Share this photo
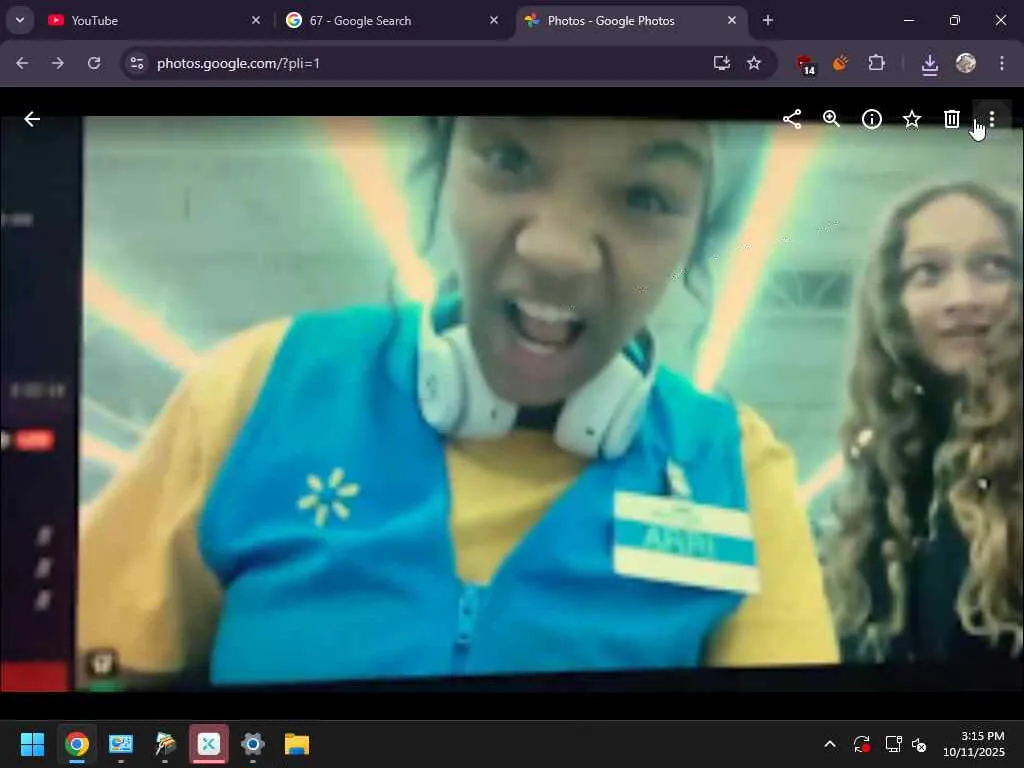 click(x=792, y=119)
